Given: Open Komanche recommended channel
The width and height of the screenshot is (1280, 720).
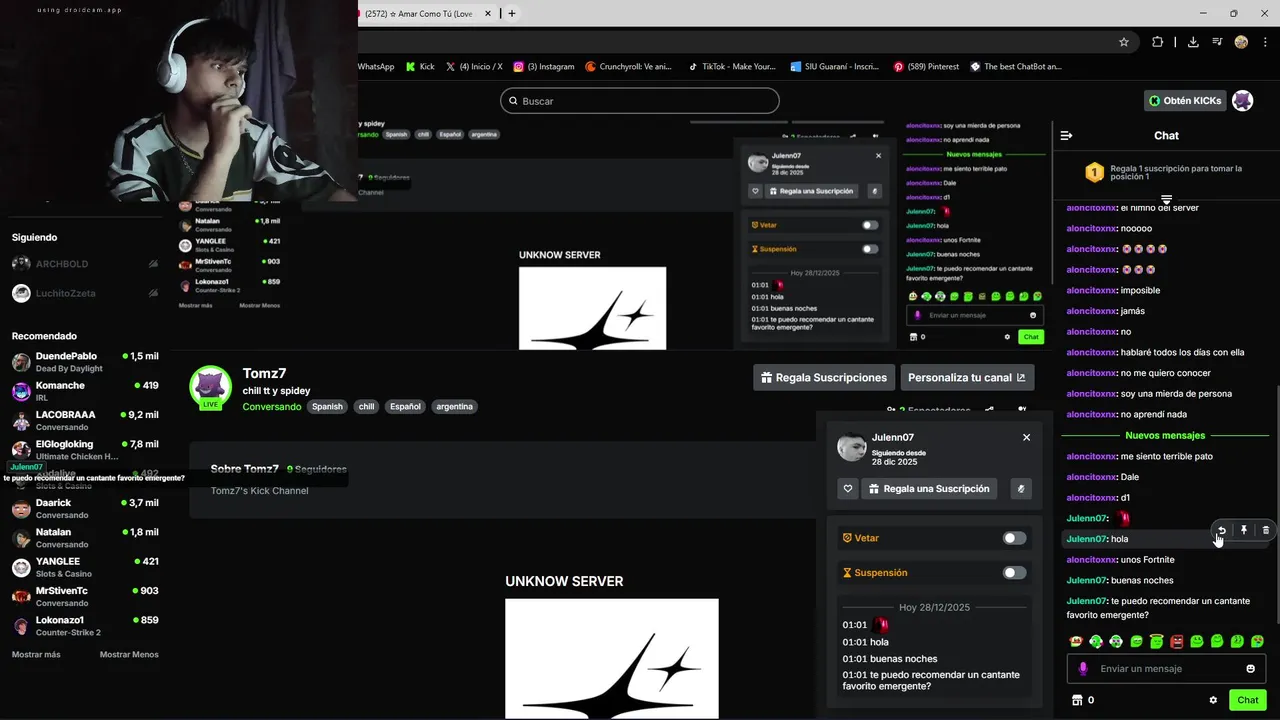Looking at the screenshot, I should (x=85, y=391).
